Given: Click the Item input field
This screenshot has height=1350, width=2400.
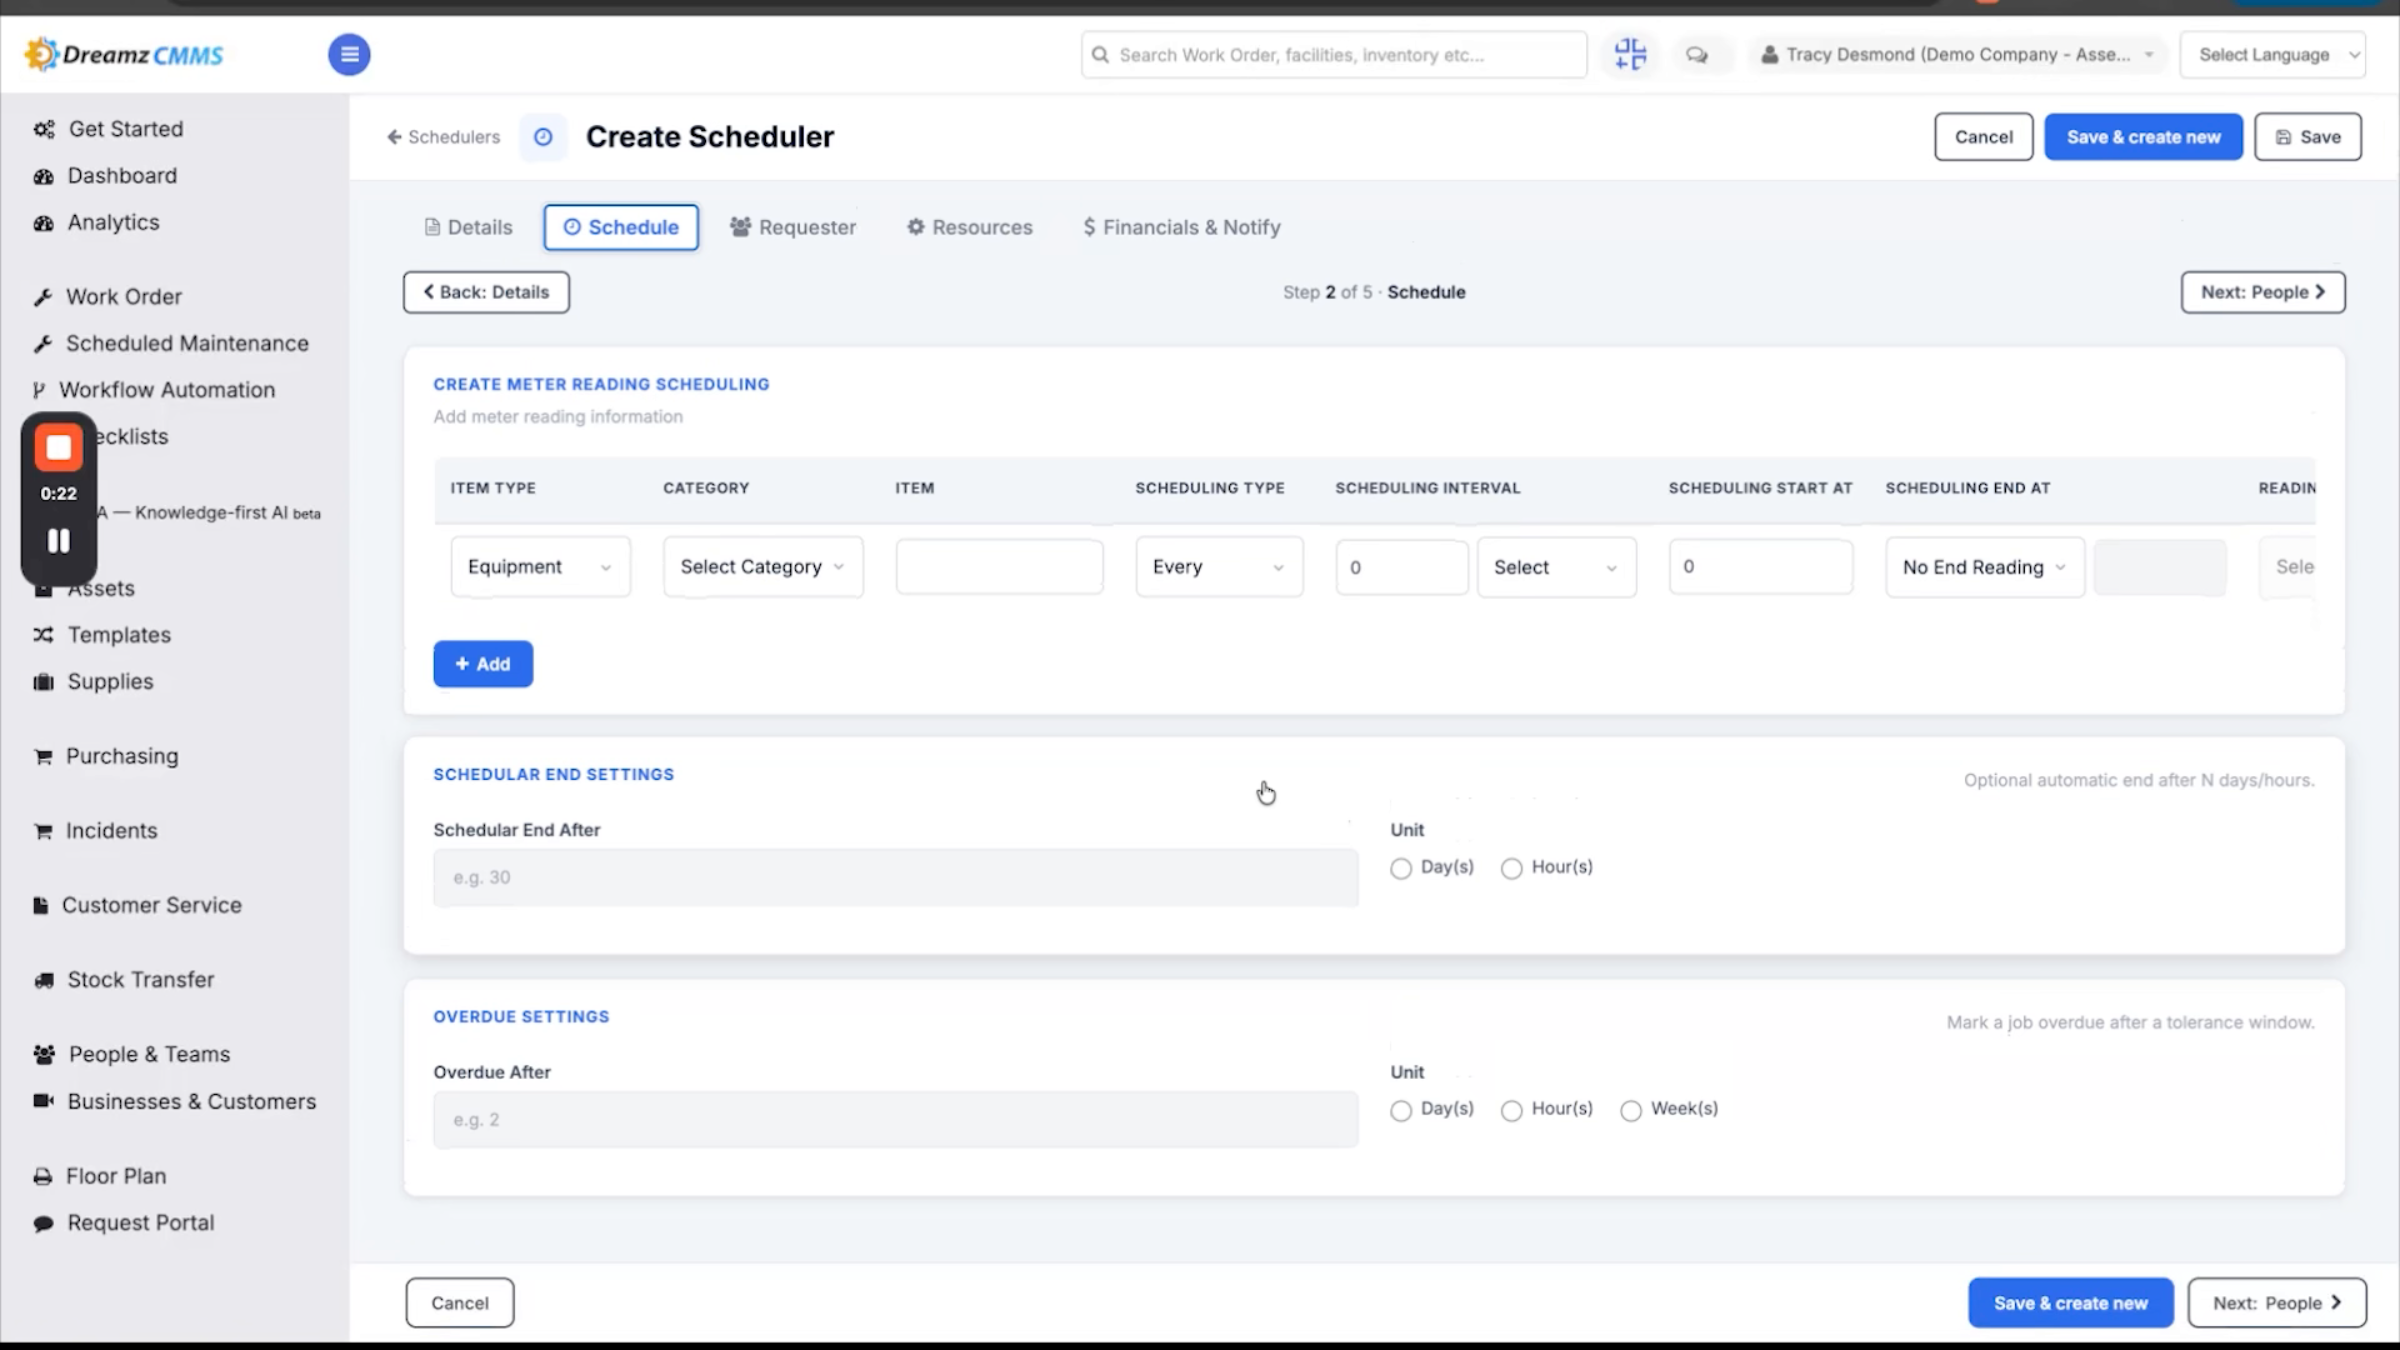Looking at the screenshot, I should coord(1000,567).
